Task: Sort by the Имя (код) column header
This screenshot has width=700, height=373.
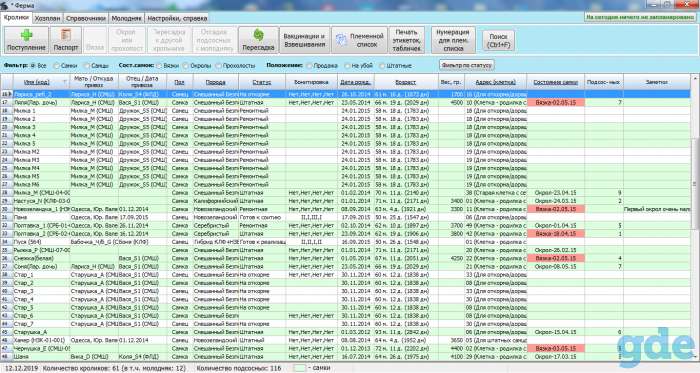Action: [41, 82]
